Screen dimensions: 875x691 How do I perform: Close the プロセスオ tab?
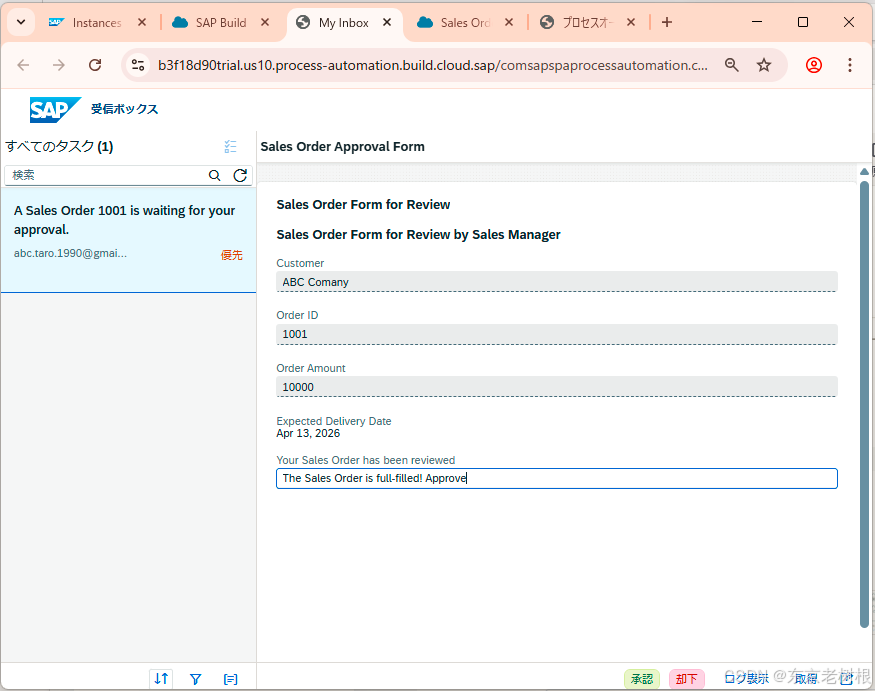(631, 22)
